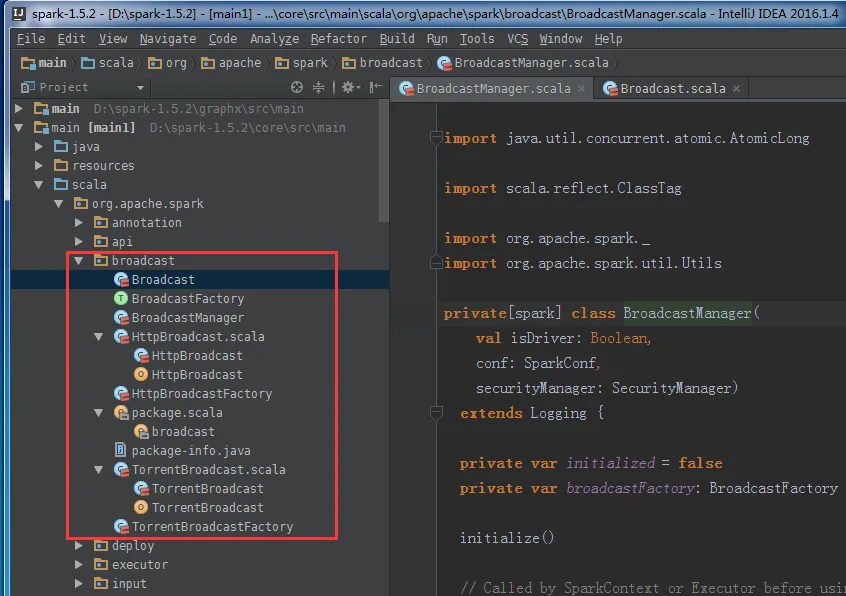
Task: Click the HttpBroadcast object icon
Action: tap(141, 374)
